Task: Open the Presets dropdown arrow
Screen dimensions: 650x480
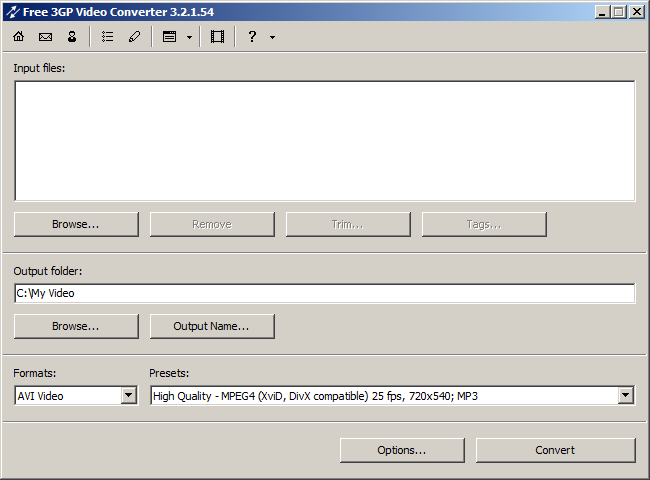Action: click(626, 395)
